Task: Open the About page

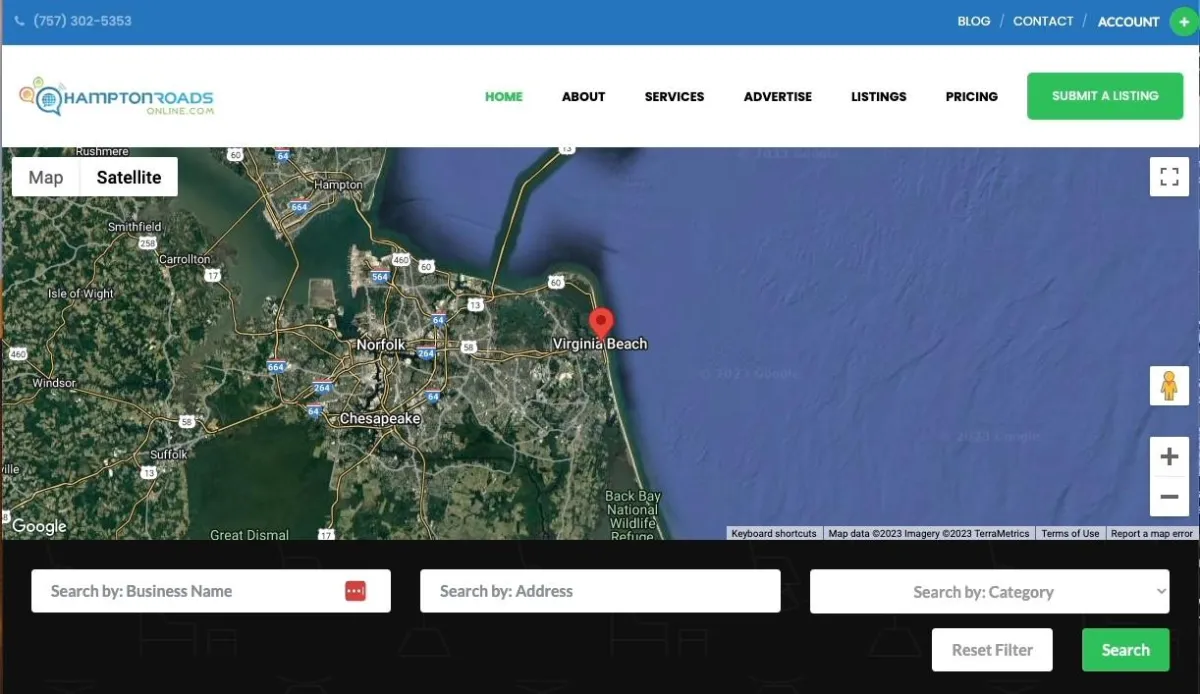Action: tap(583, 97)
